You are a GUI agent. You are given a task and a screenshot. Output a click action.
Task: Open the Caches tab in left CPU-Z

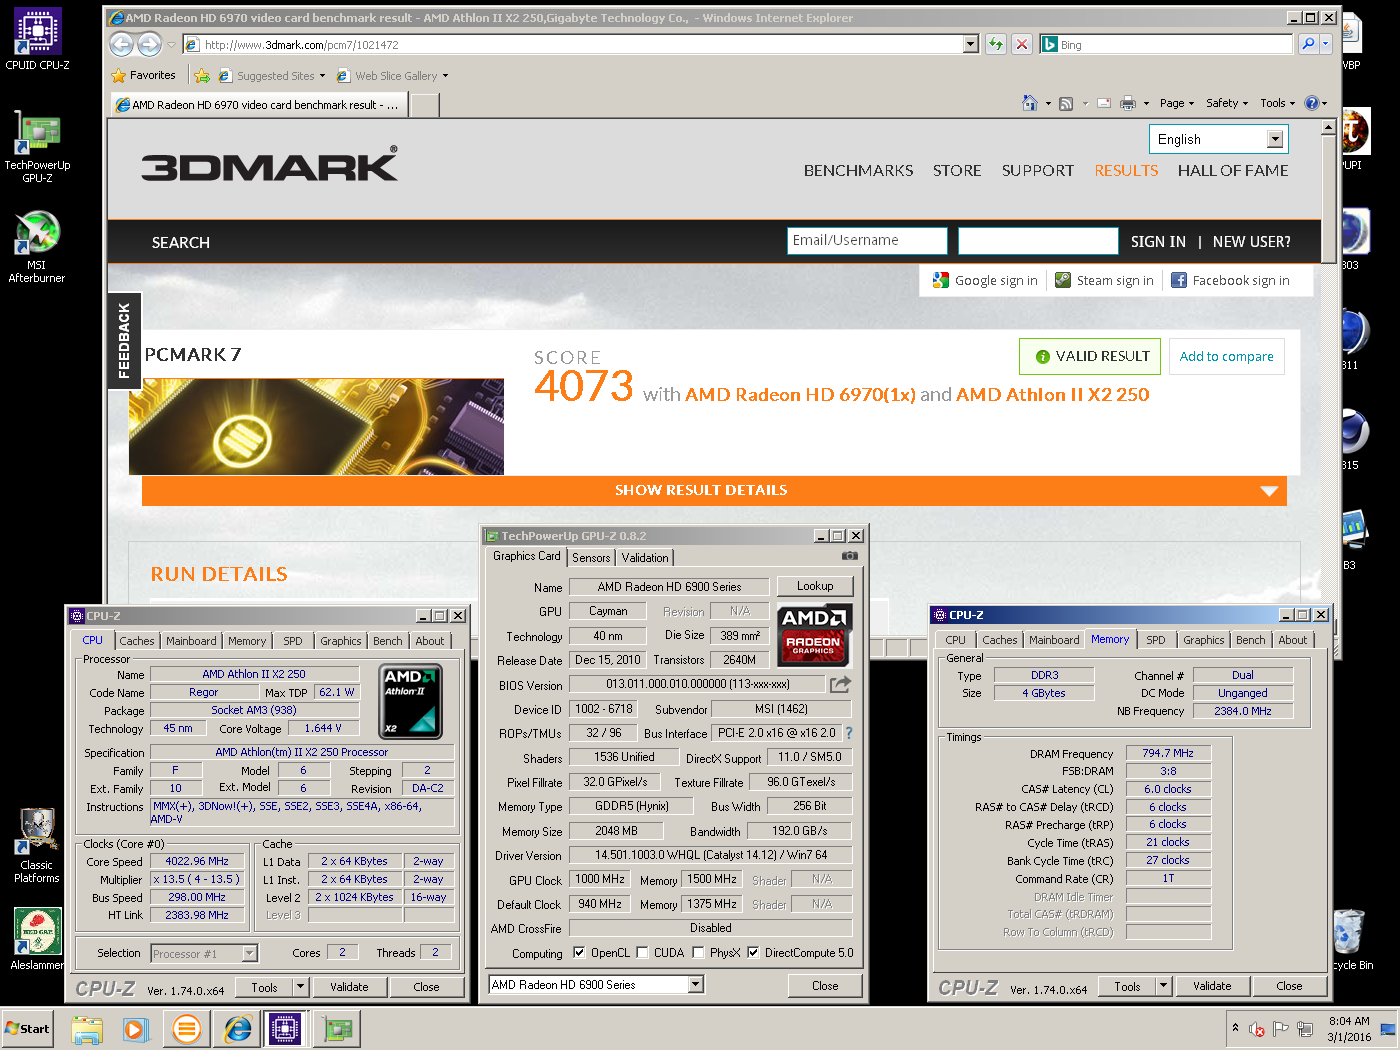[x=137, y=641]
